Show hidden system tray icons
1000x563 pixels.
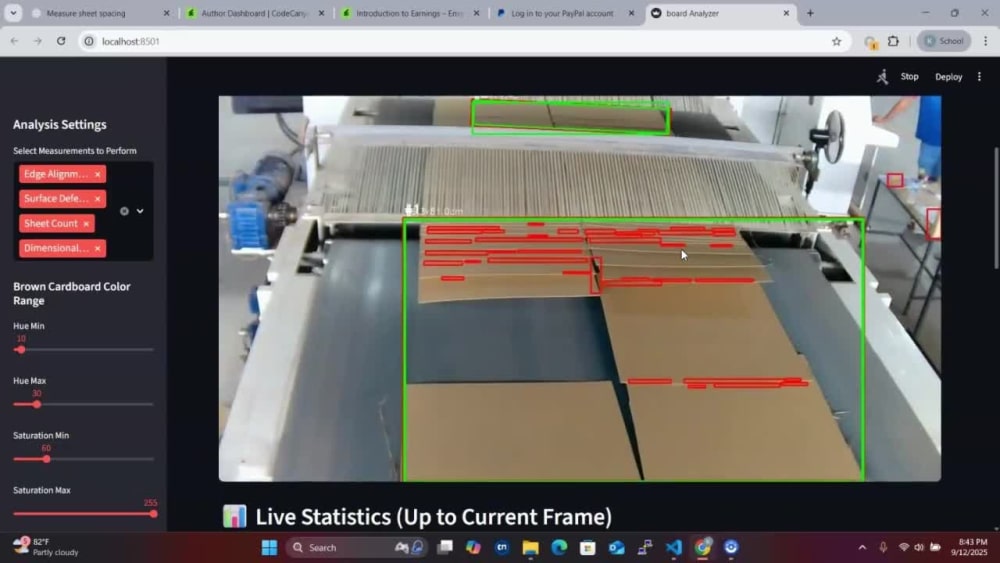[x=862, y=547]
